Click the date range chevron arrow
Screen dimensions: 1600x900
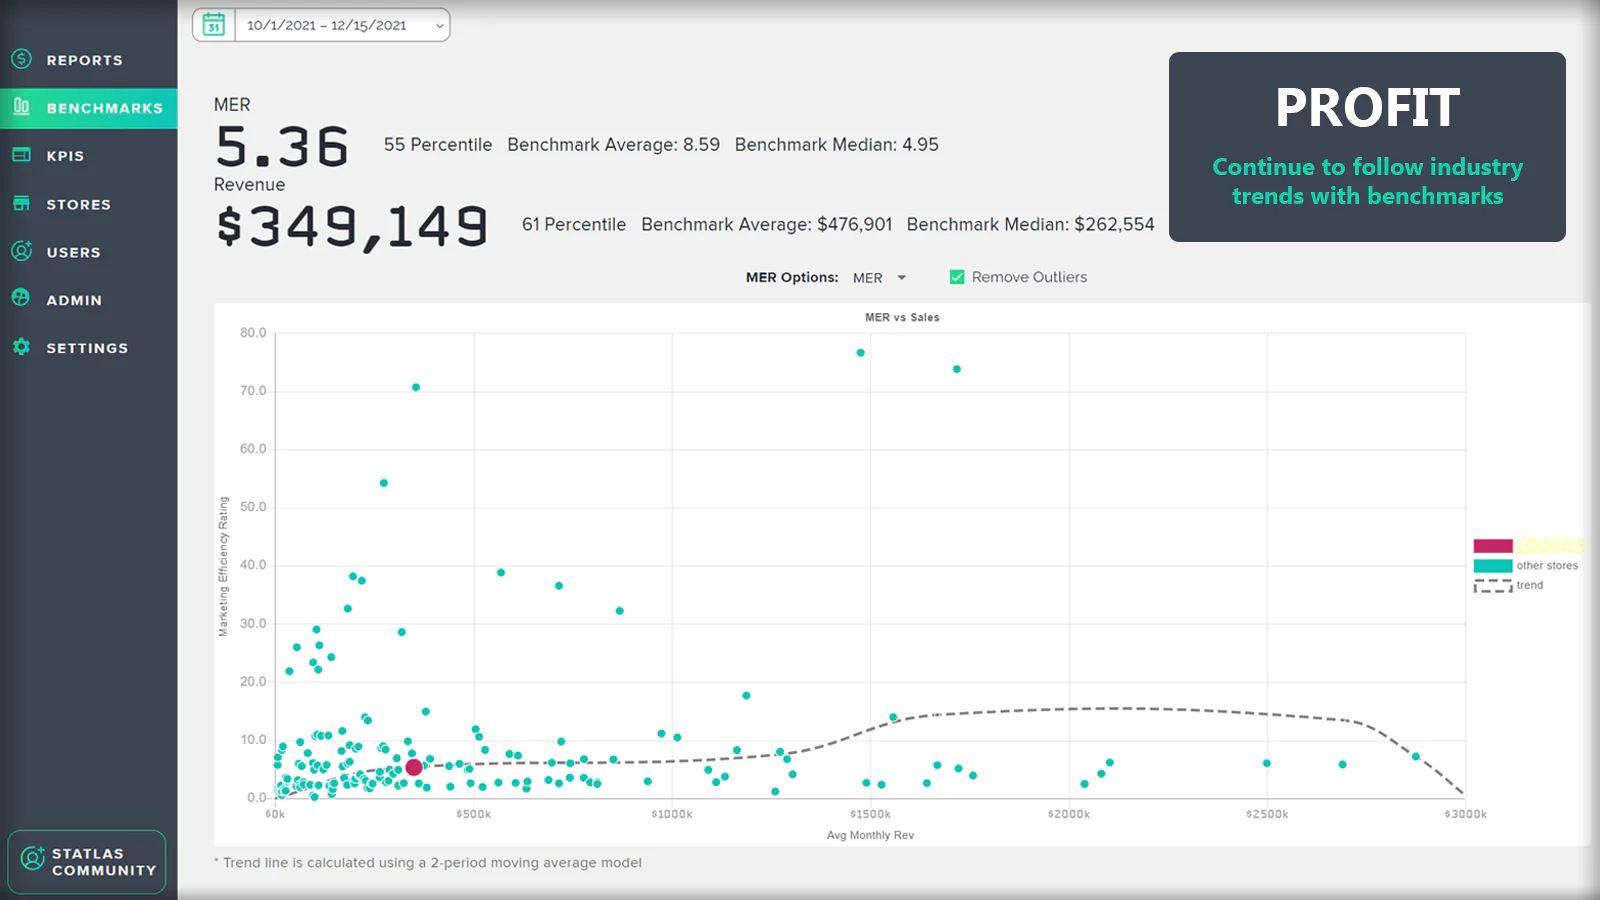[439, 26]
